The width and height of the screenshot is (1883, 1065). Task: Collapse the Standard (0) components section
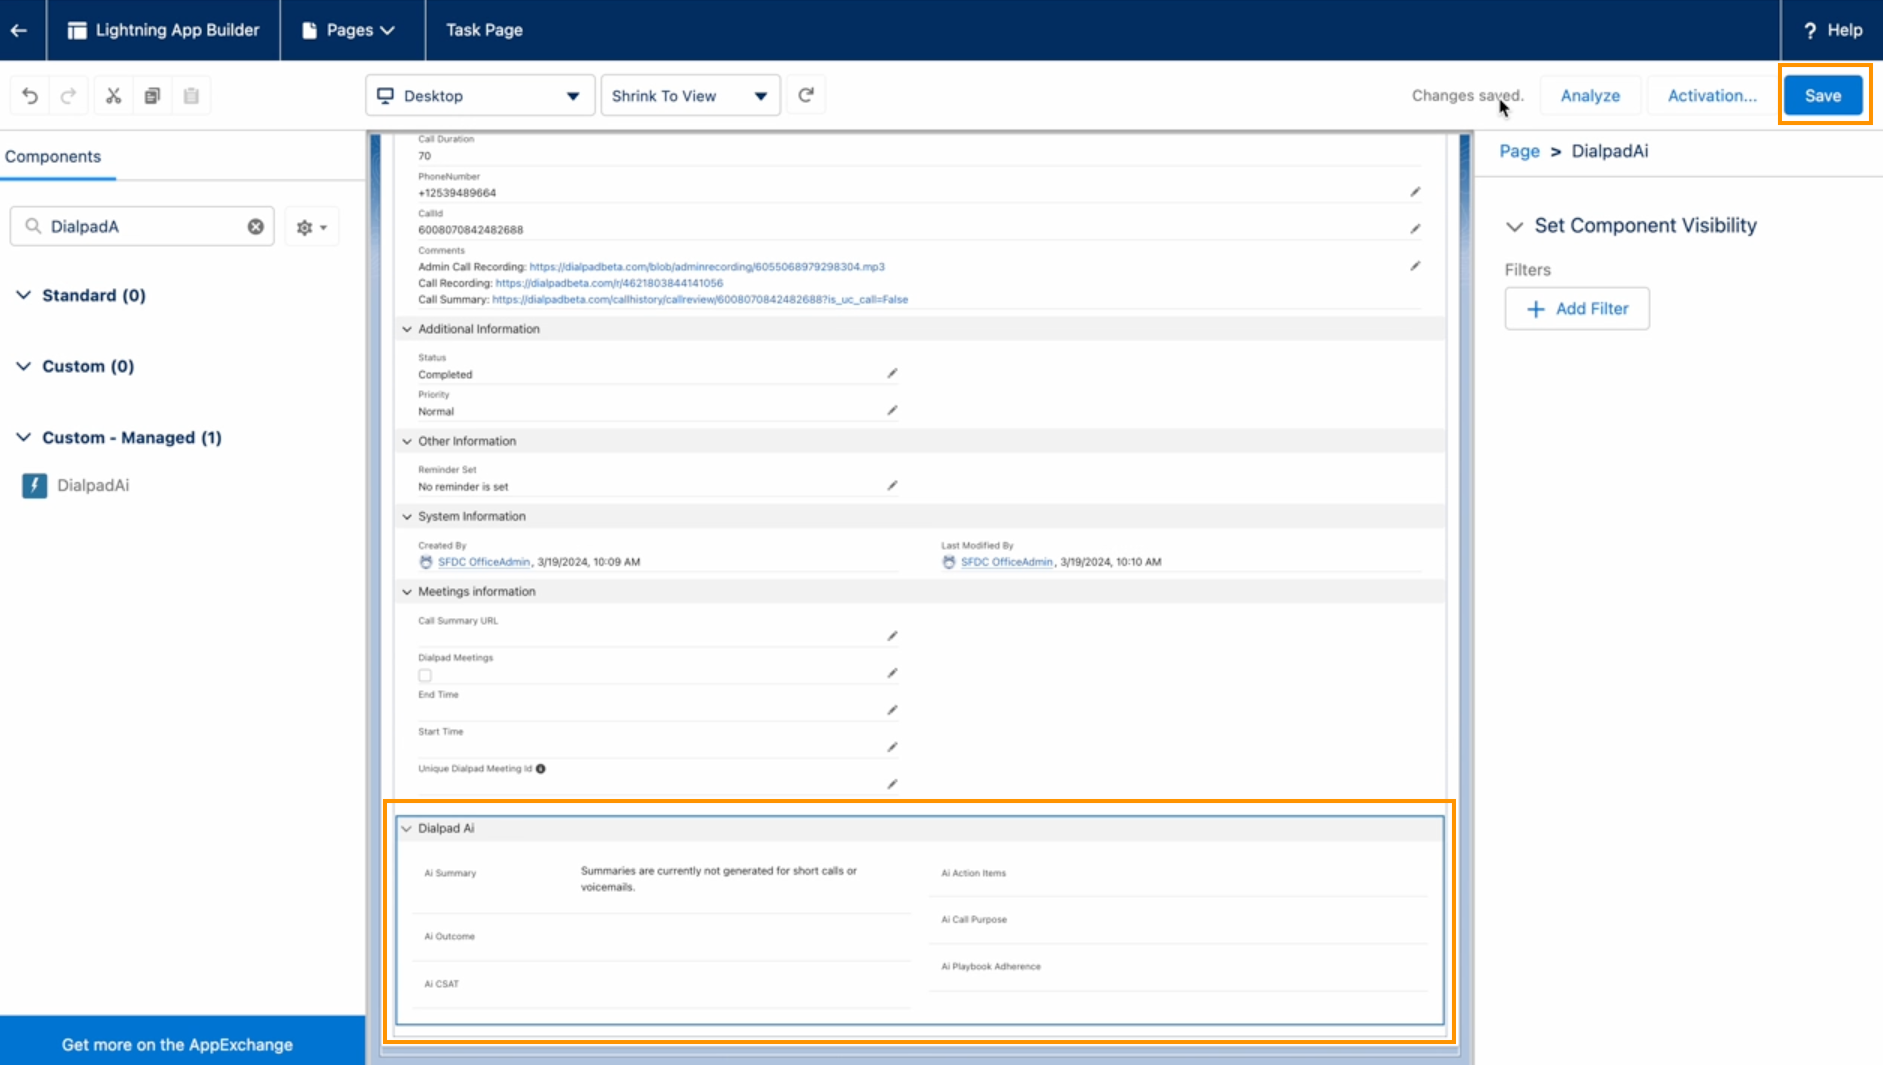[x=24, y=295]
